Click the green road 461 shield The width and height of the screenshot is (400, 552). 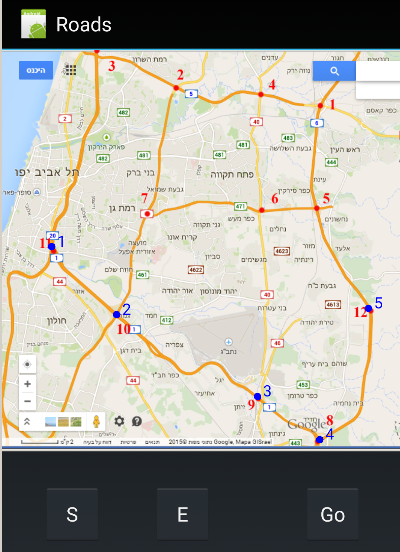click(x=142, y=274)
